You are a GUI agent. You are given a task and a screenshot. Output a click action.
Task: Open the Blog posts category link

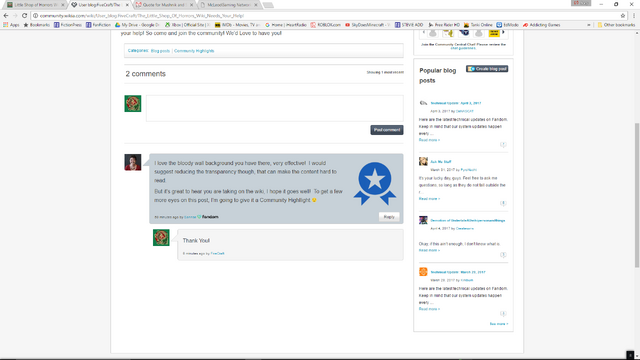point(160,51)
